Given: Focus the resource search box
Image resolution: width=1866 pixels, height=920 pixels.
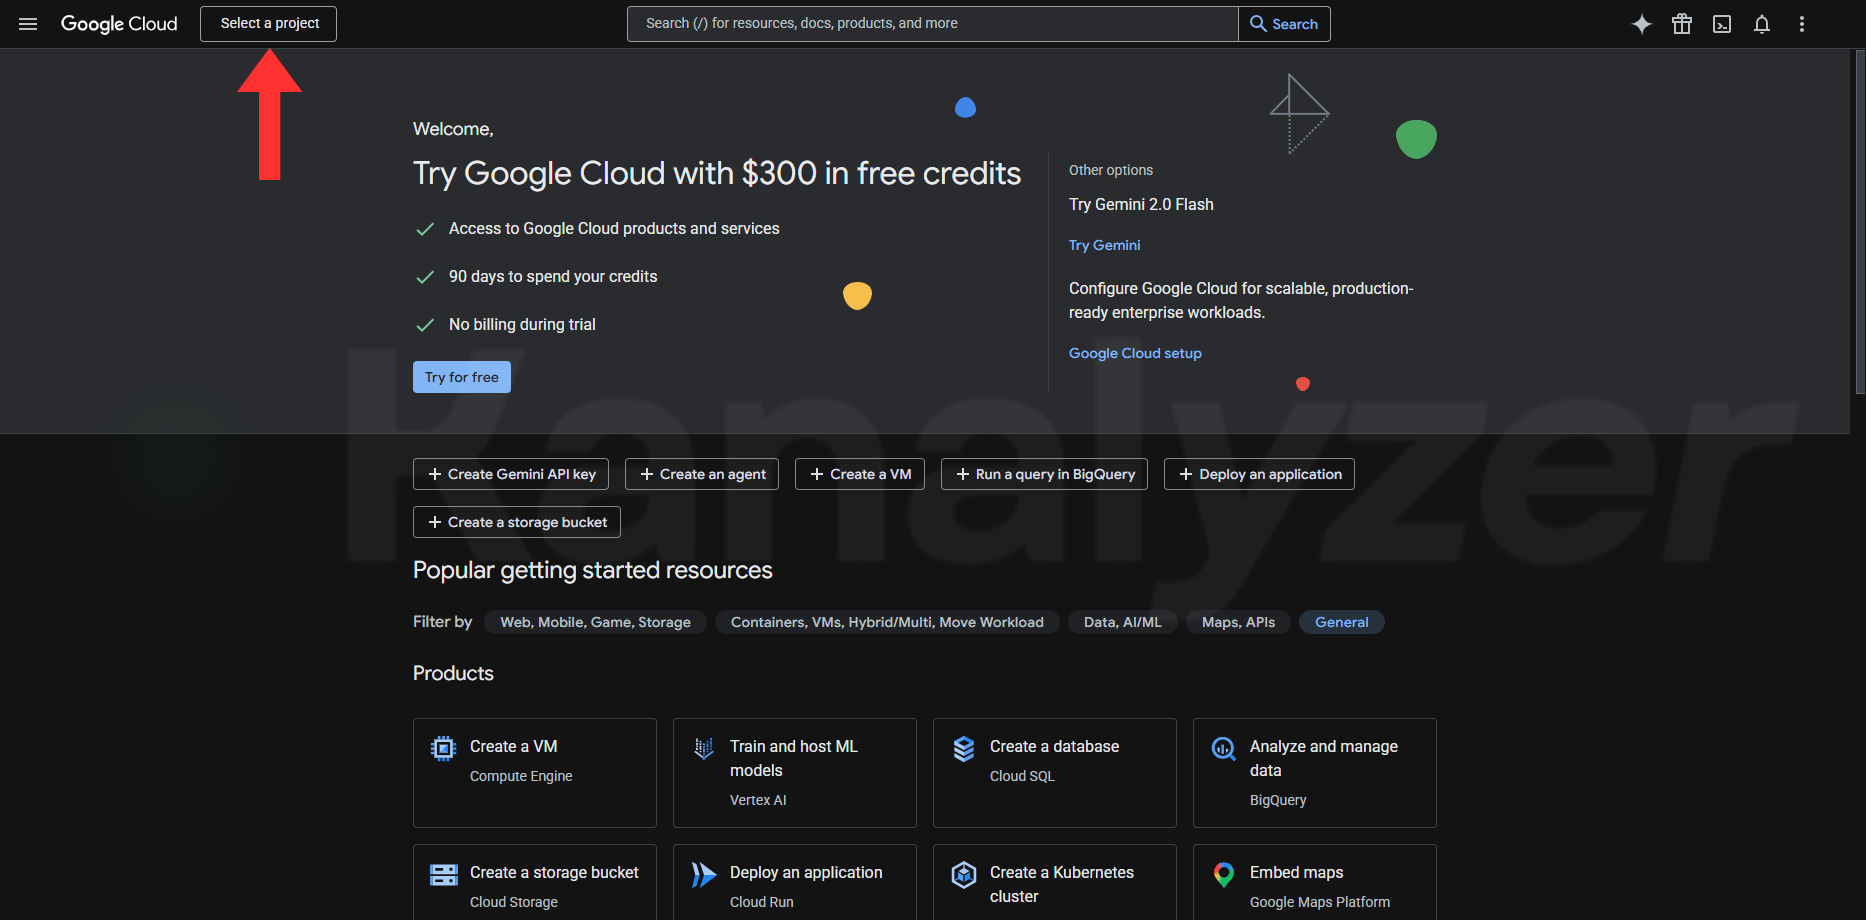Looking at the screenshot, I should 932,24.
